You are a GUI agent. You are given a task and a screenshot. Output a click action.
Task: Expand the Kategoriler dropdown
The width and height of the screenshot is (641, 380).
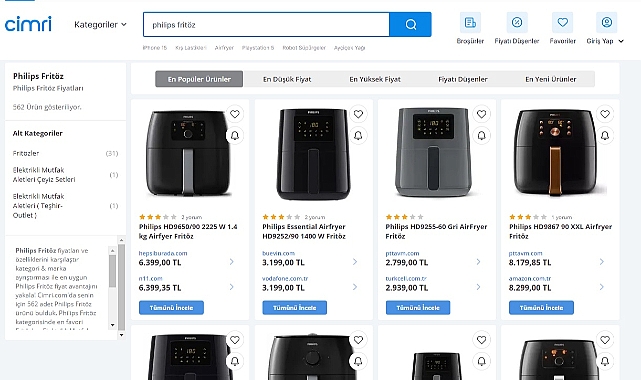[101, 25]
